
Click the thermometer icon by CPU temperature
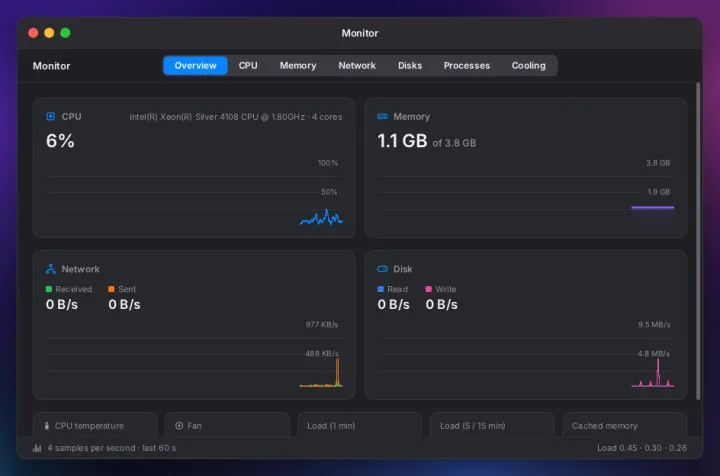click(x=47, y=426)
